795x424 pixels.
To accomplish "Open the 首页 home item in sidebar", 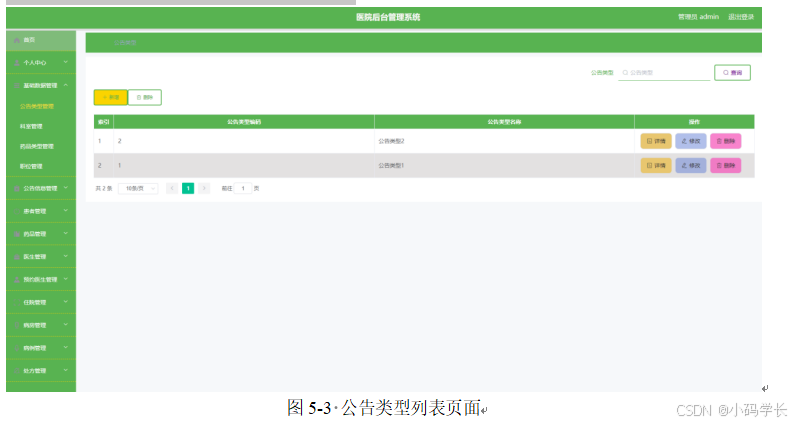I will tap(41, 40).
